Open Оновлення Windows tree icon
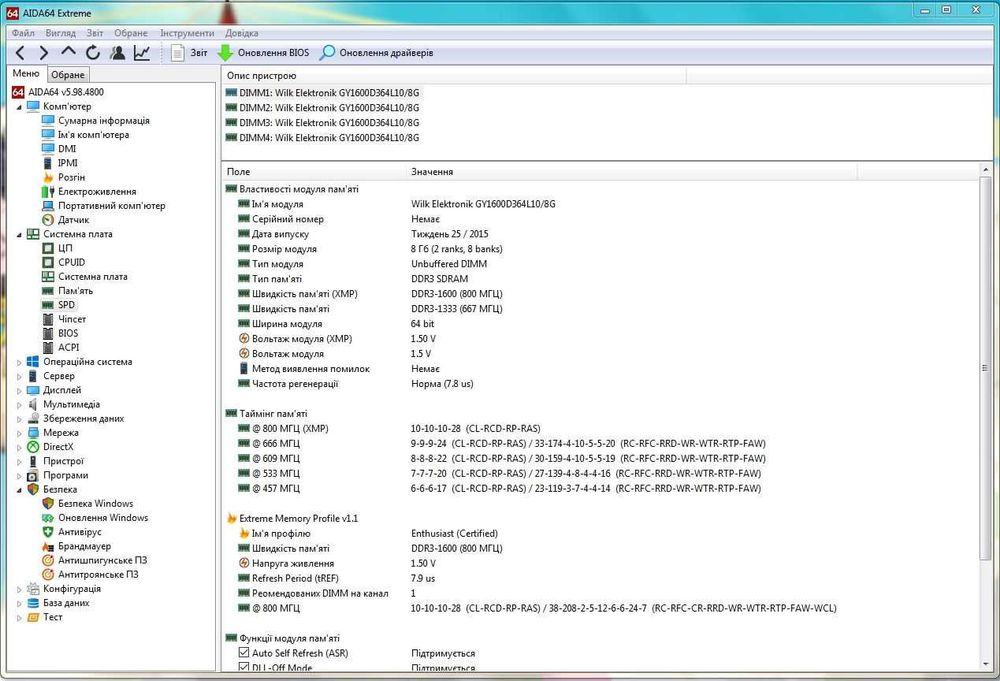This screenshot has width=1000, height=681. 48,518
